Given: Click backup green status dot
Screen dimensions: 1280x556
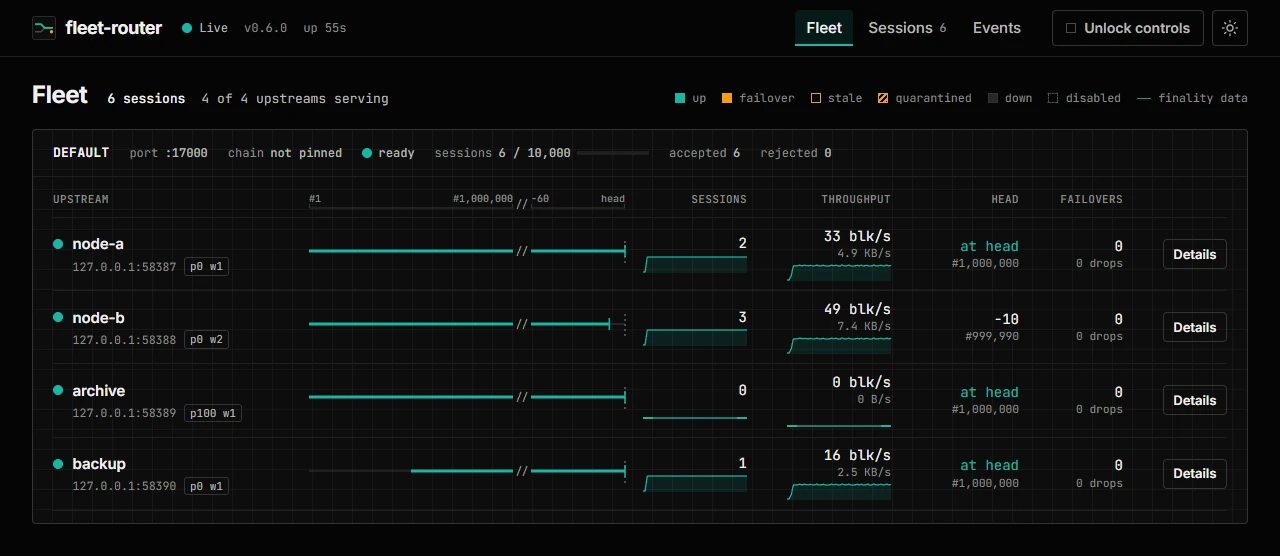Looking at the screenshot, I should click(x=58, y=463).
